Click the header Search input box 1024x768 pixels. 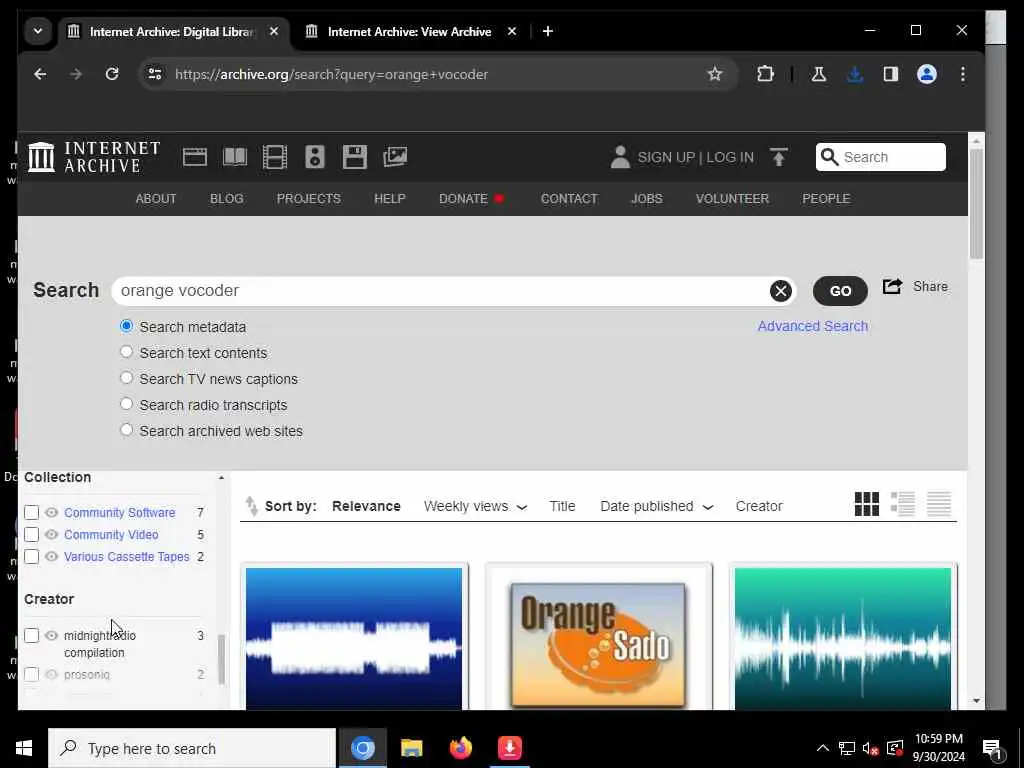(x=880, y=157)
